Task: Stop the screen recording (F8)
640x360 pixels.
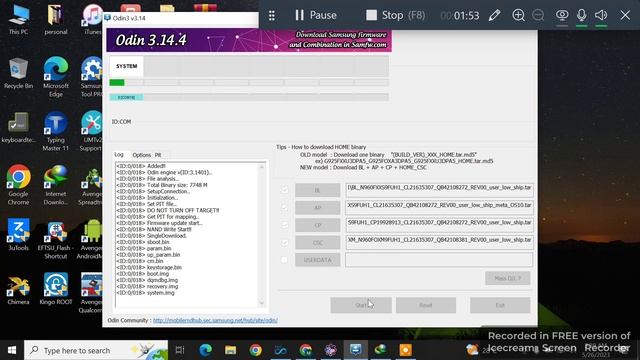Action: click(396, 16)
